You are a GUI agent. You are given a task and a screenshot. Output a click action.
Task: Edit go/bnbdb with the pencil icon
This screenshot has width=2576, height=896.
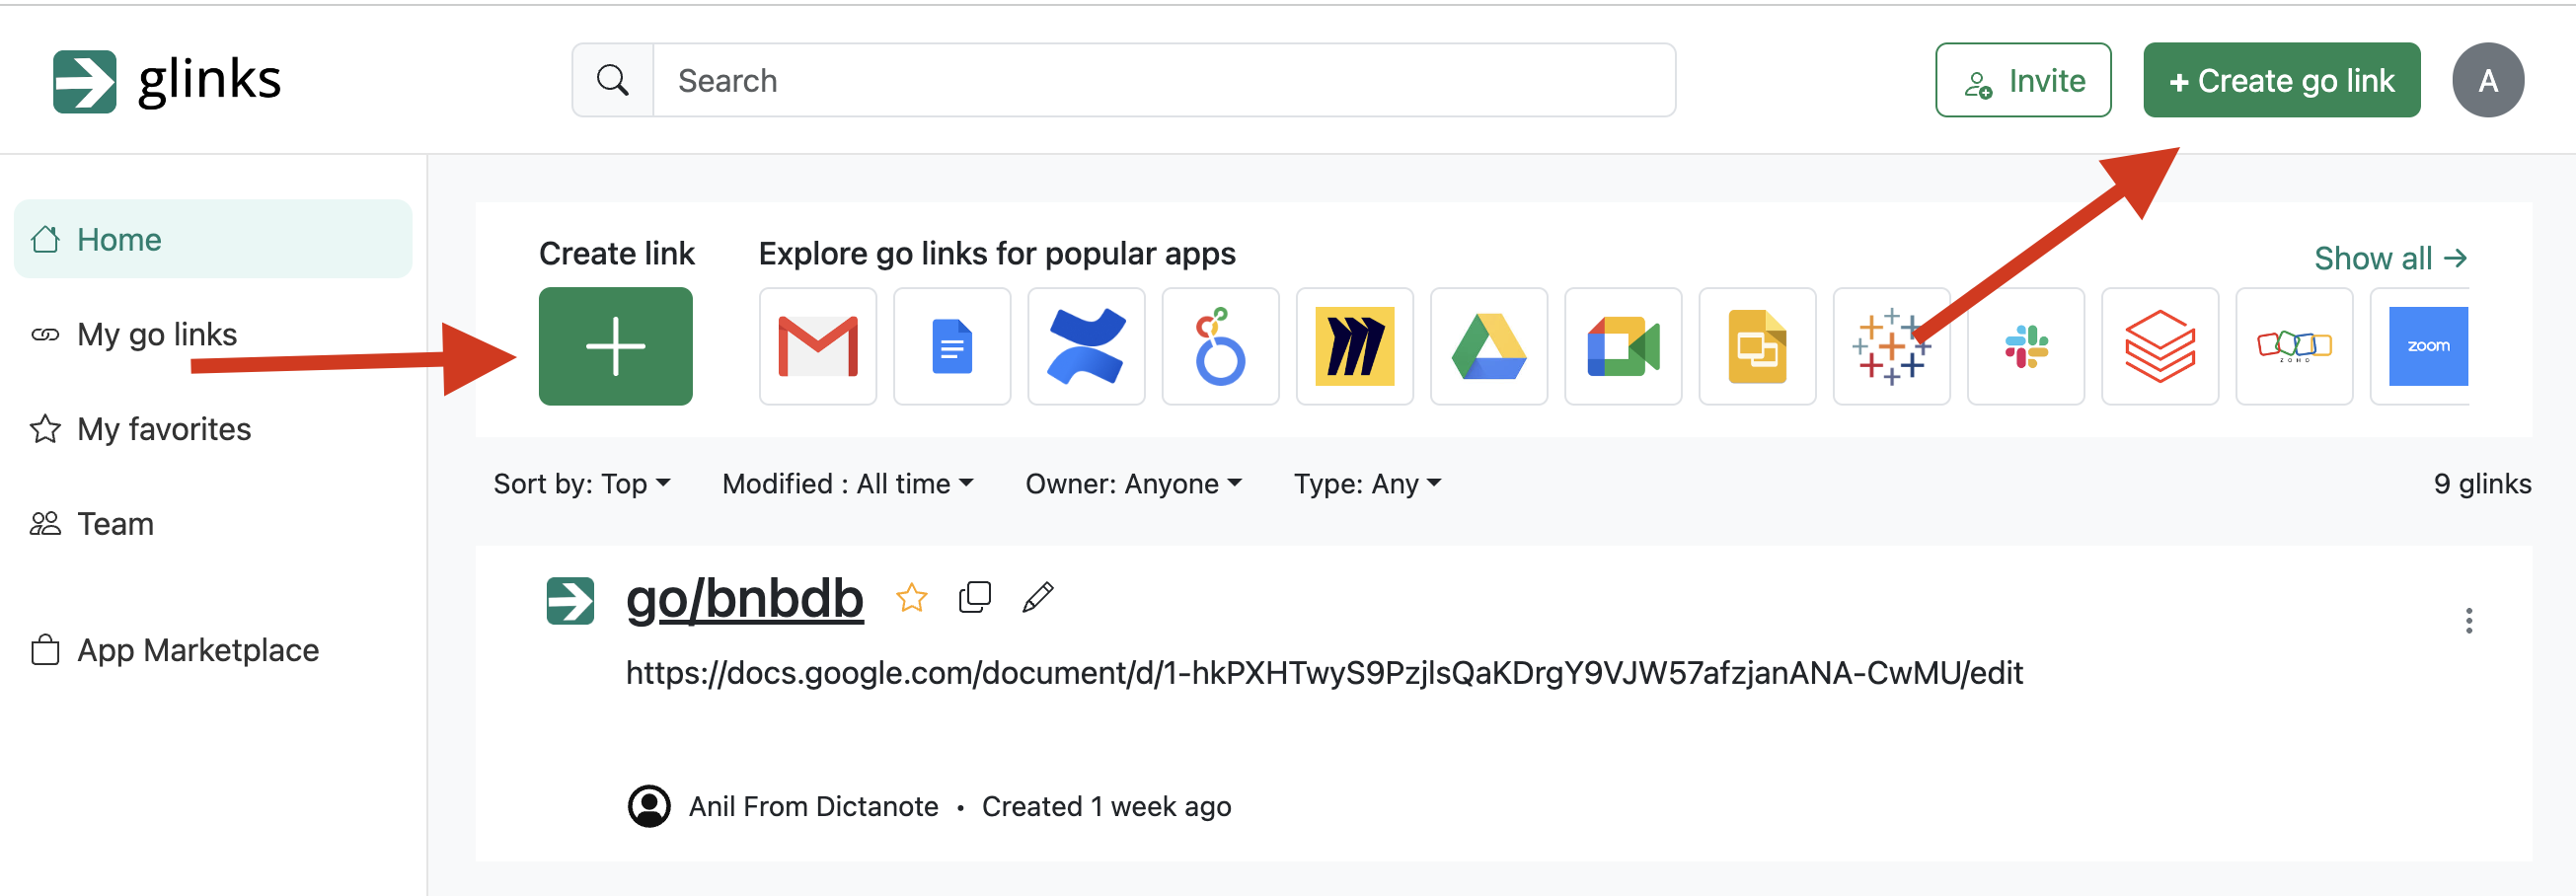[1037, 597]
